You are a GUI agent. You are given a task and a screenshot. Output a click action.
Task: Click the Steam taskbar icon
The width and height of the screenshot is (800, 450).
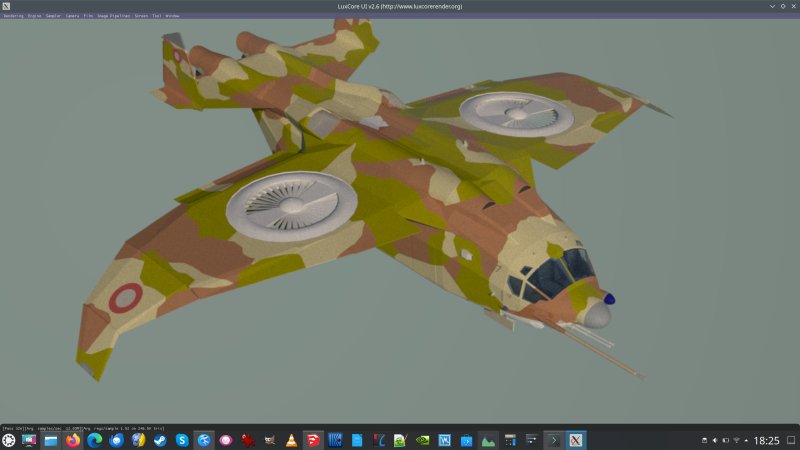(x=160, y=440)
